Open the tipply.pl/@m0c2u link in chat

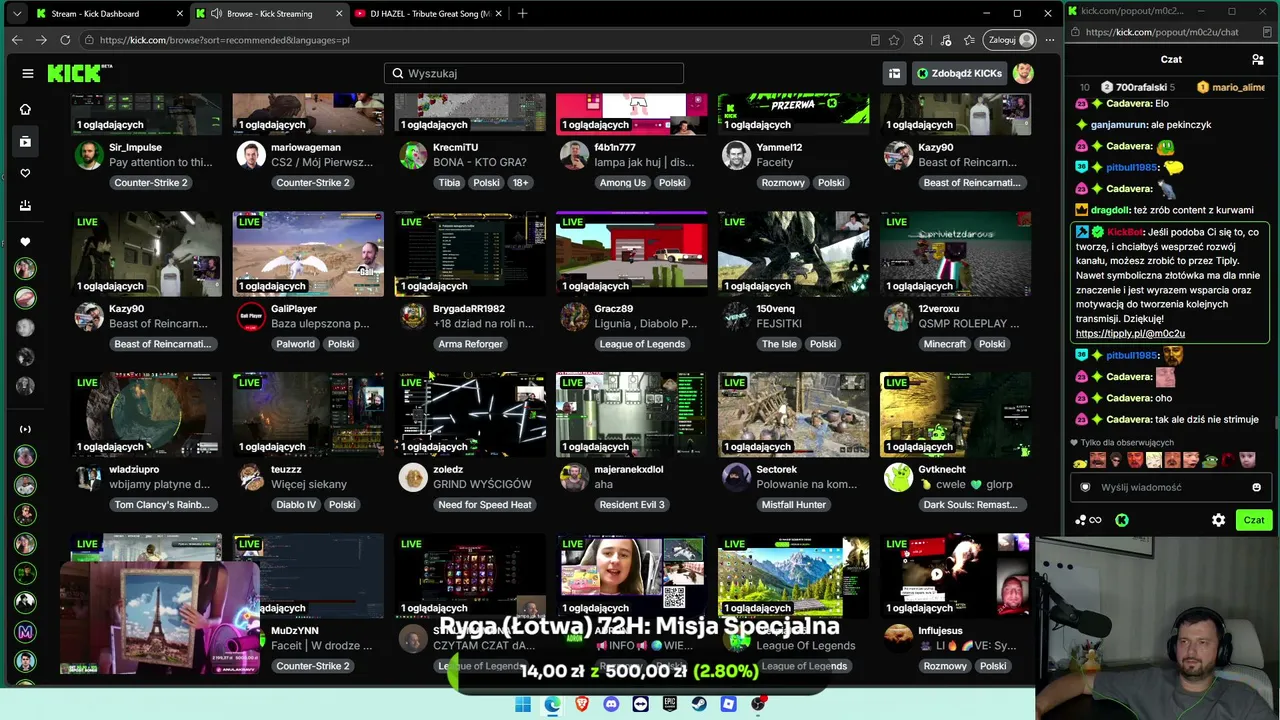(1130, 333)
